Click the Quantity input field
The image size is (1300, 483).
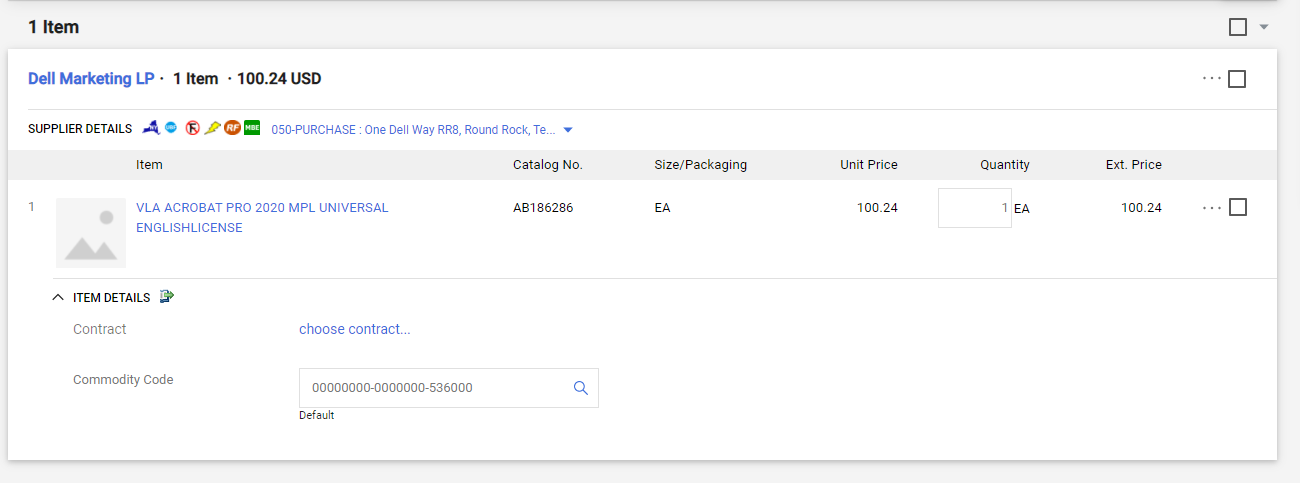point(974,208)
